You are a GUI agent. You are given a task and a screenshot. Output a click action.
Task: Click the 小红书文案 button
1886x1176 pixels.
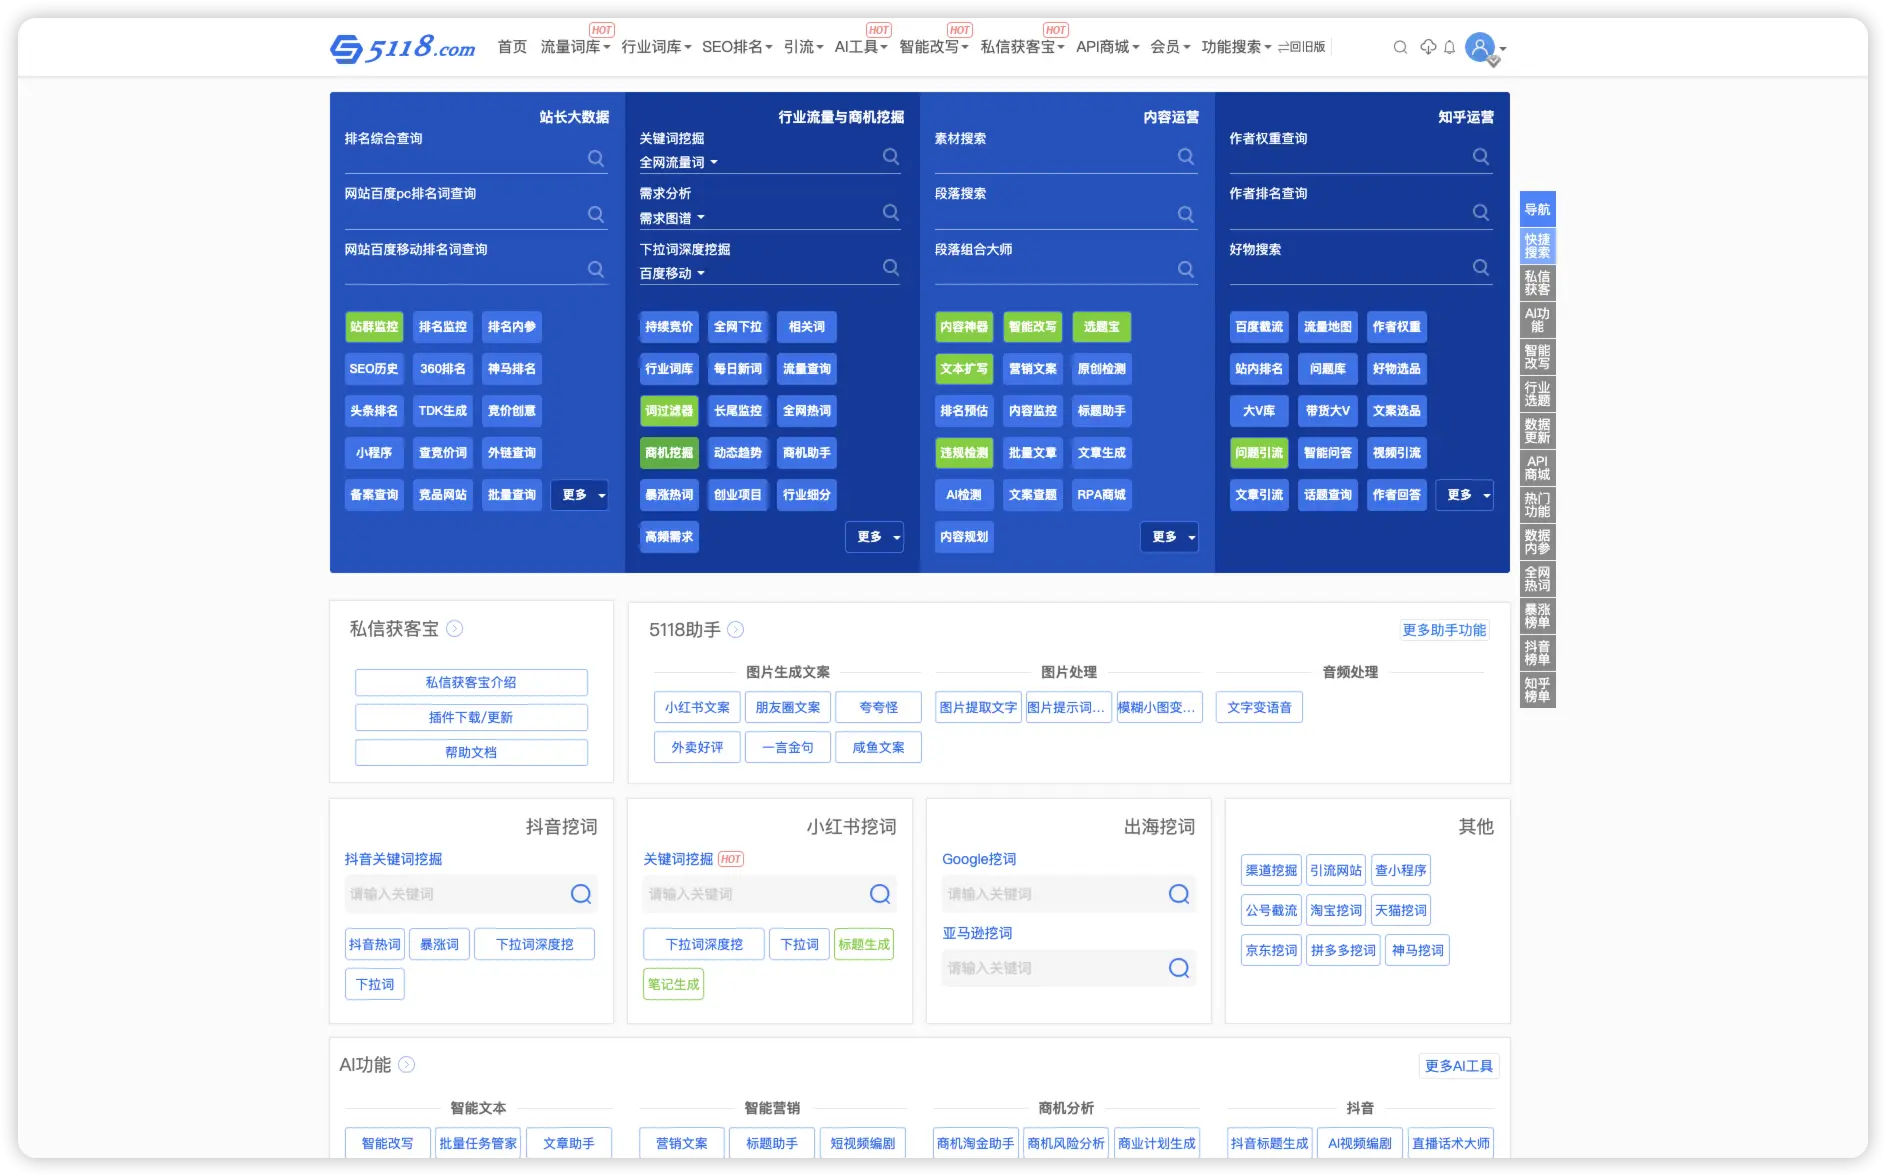[697, 707]
